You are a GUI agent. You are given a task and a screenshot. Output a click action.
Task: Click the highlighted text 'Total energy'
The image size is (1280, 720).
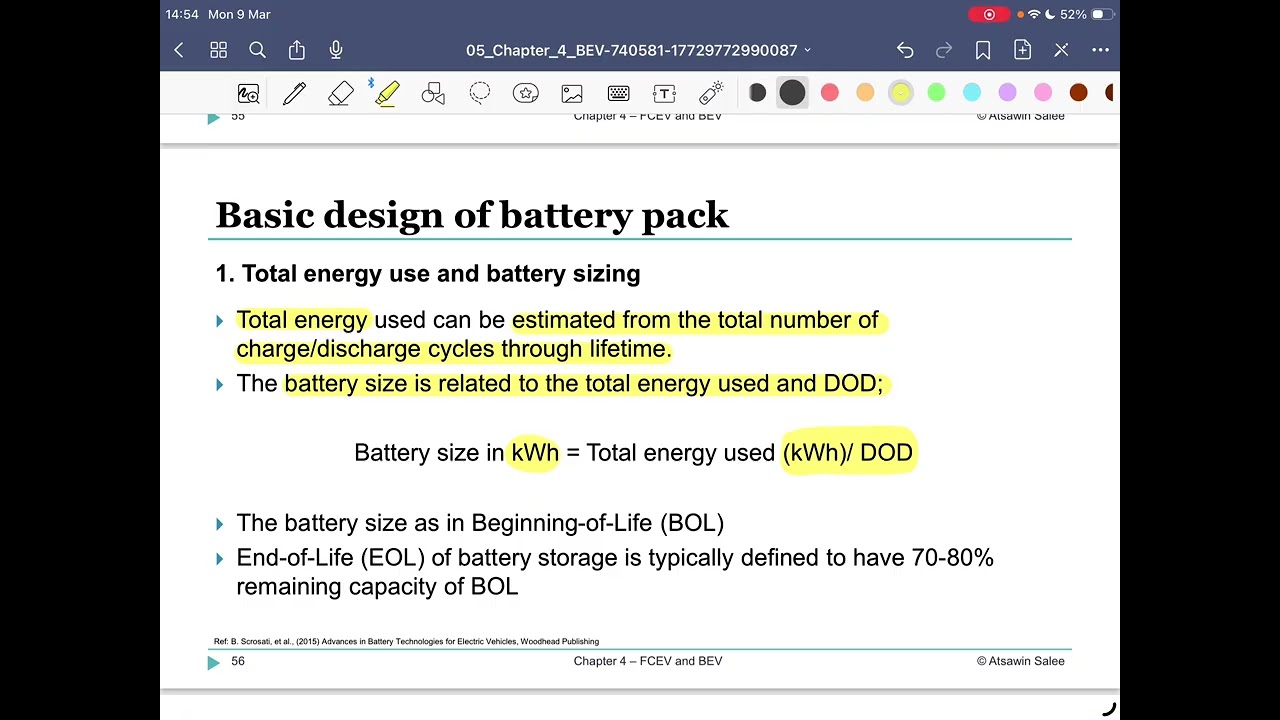302,320
